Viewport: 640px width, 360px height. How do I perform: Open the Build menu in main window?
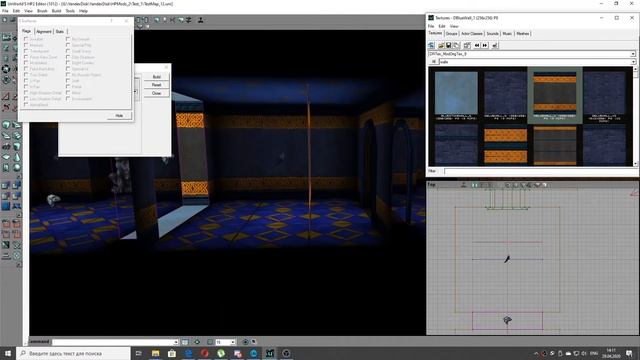[56, 11]
